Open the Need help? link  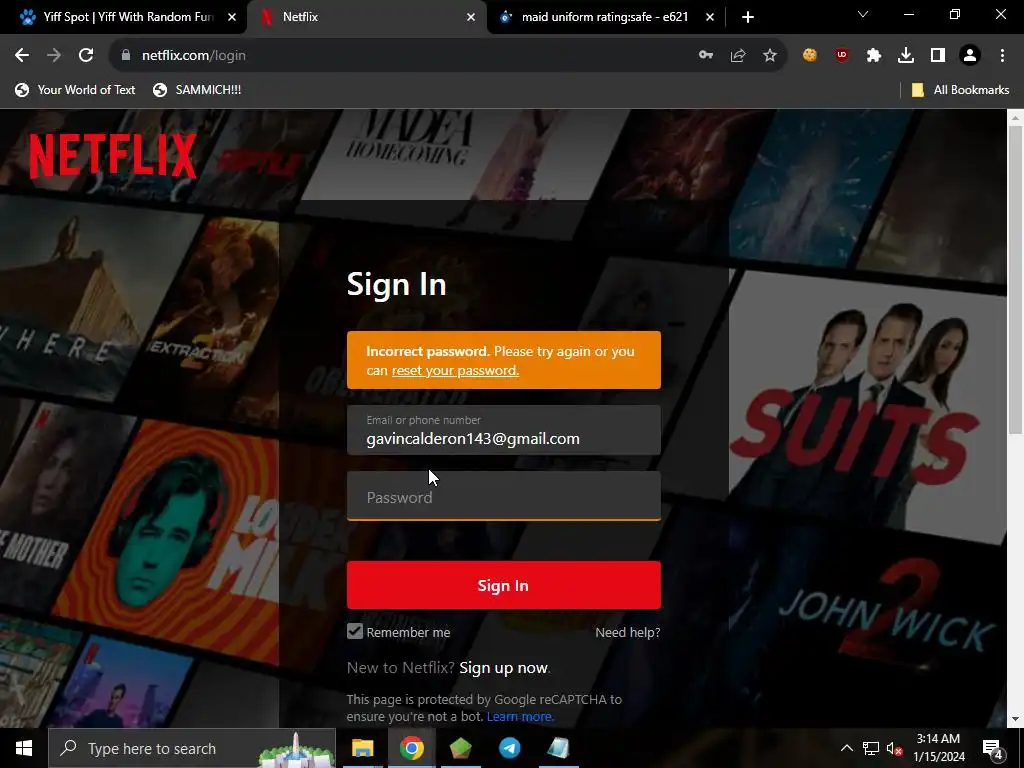[628, 632]
